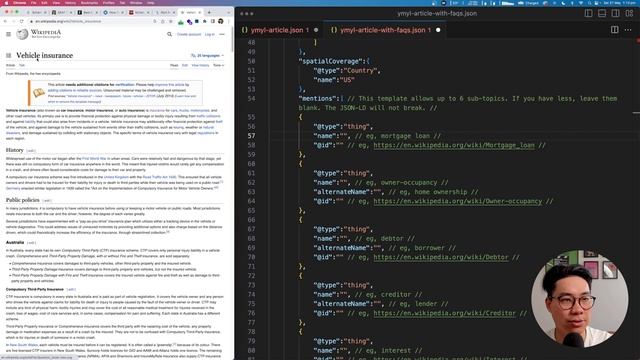Open the Chrome three-dot menu
This screenshot has width=640, height=360.
(x=229, y=21)
